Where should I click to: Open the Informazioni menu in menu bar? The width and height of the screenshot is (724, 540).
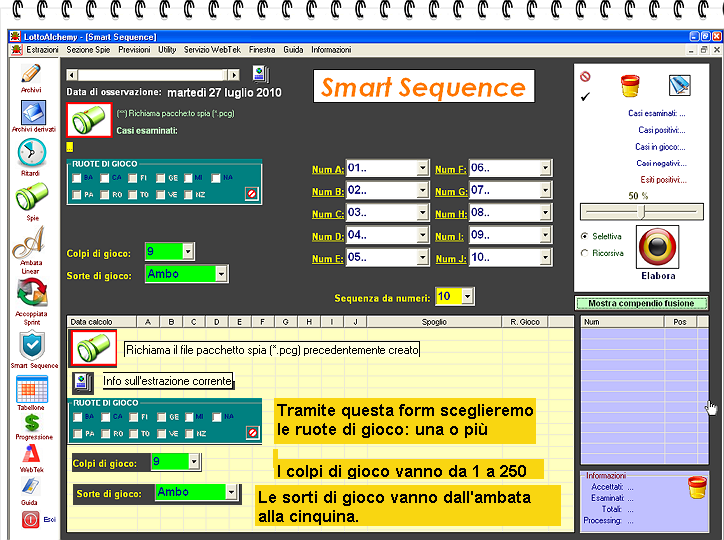click(x=331, y=49)
